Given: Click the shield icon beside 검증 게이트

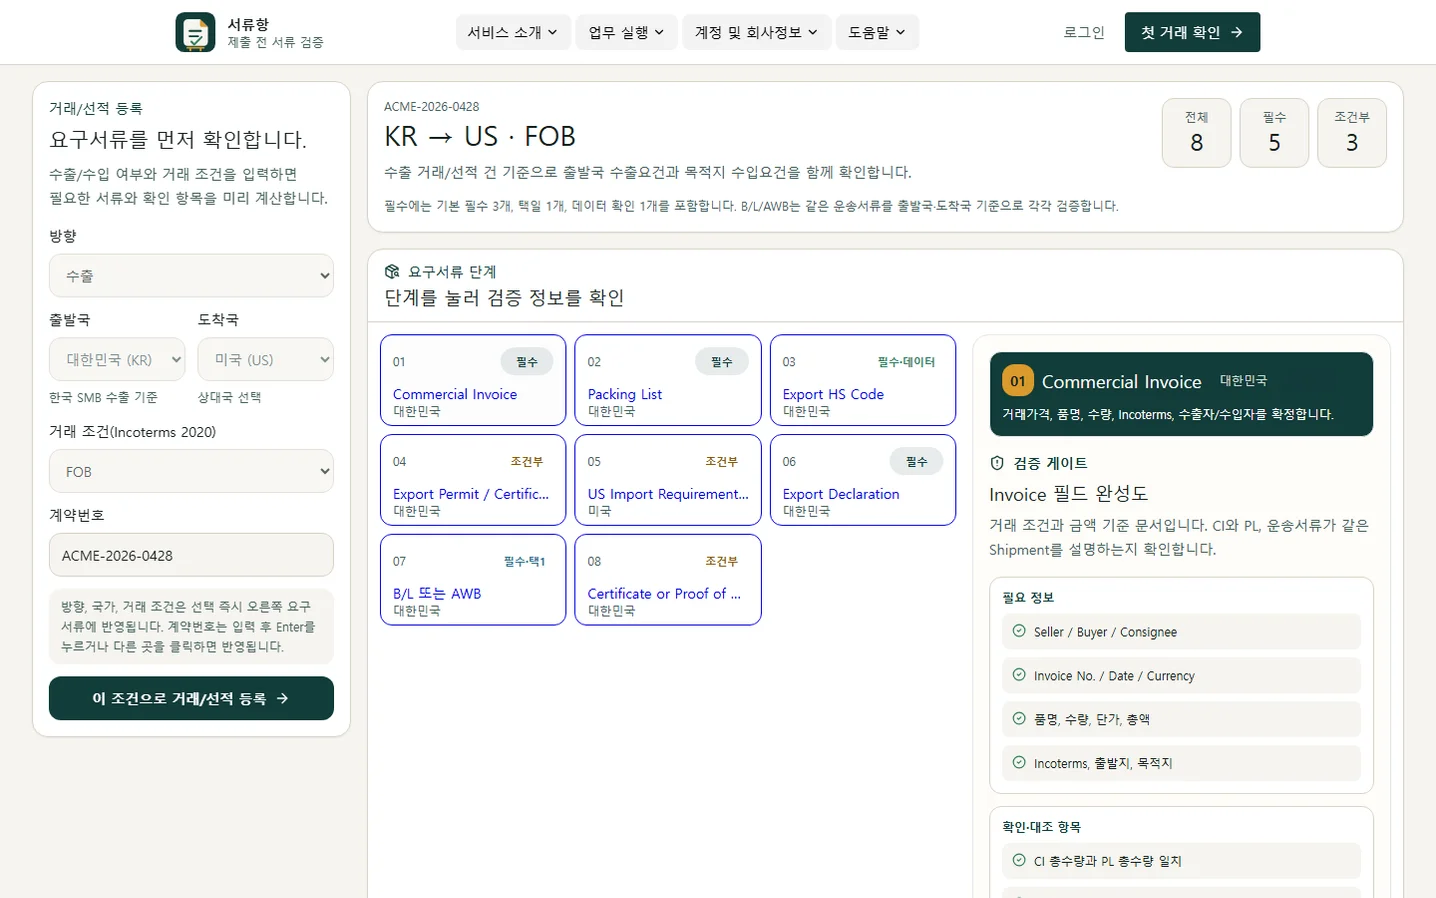Looking at the screenshot, I should click(x=996, y=463).
